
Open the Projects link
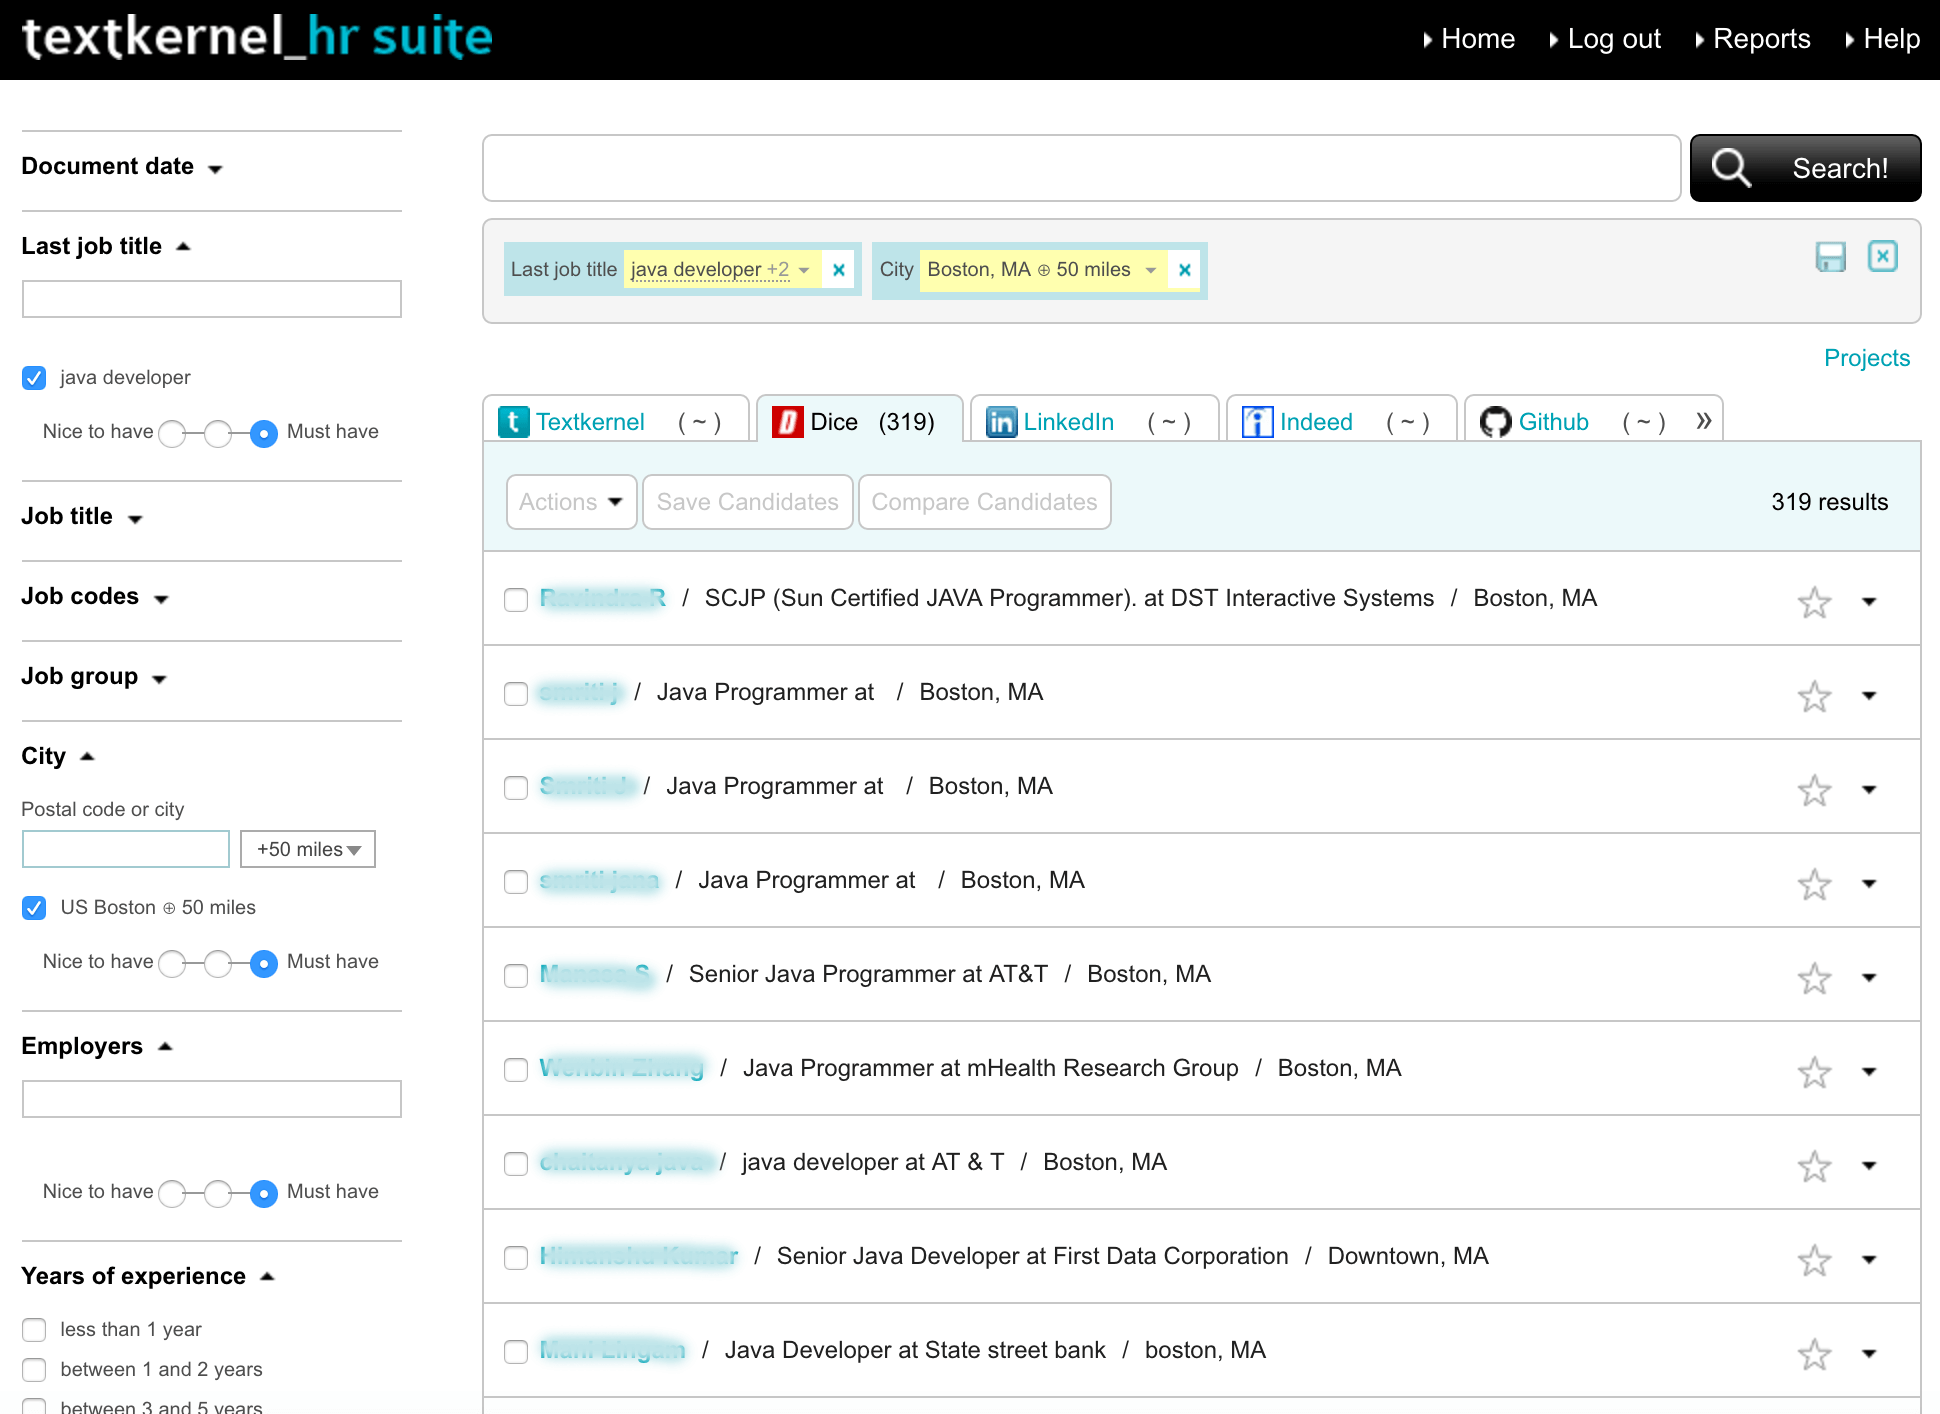pos(1867,358)
